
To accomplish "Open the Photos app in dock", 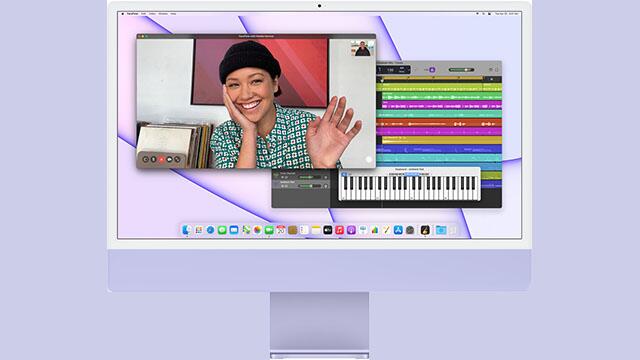I will click(x=257, y=230).
